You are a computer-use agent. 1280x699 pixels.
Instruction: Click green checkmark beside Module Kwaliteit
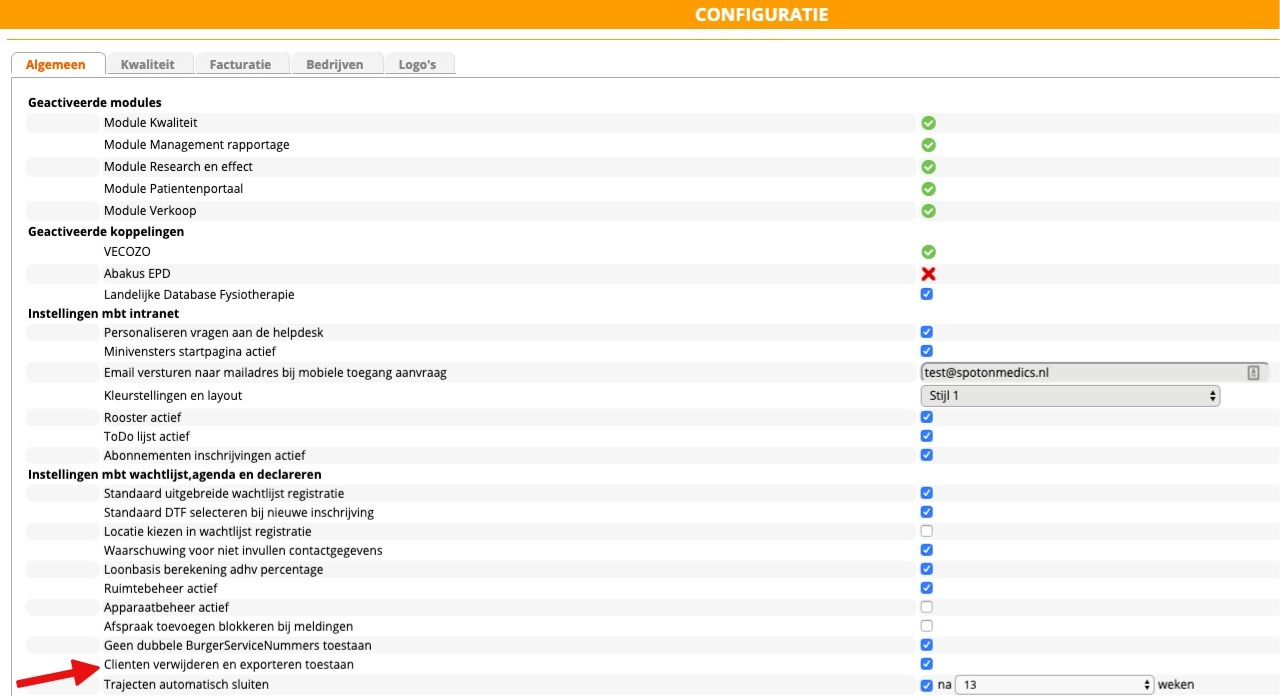(x=928, y=123)
